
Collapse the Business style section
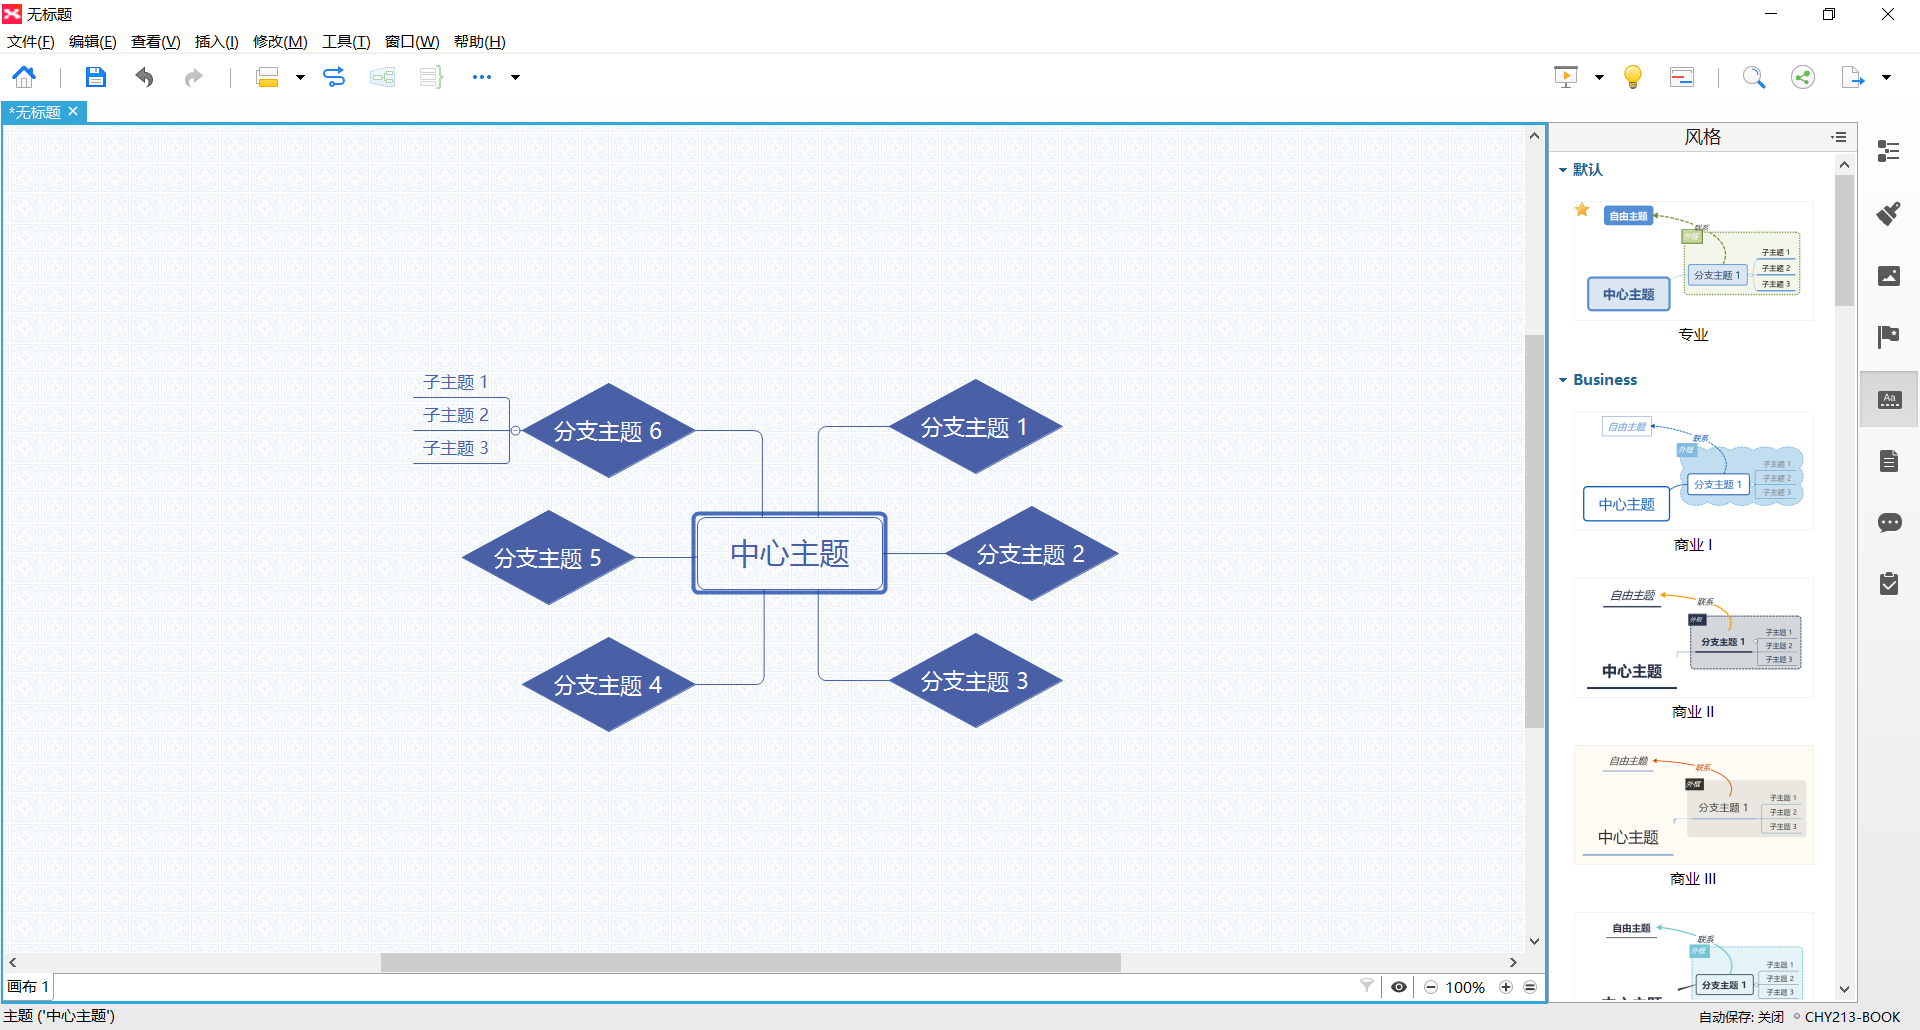coord(1563,380)
